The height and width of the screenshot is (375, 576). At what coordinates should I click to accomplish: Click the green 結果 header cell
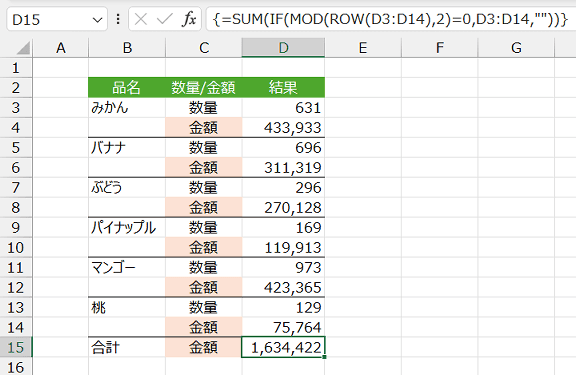[283, 87]
